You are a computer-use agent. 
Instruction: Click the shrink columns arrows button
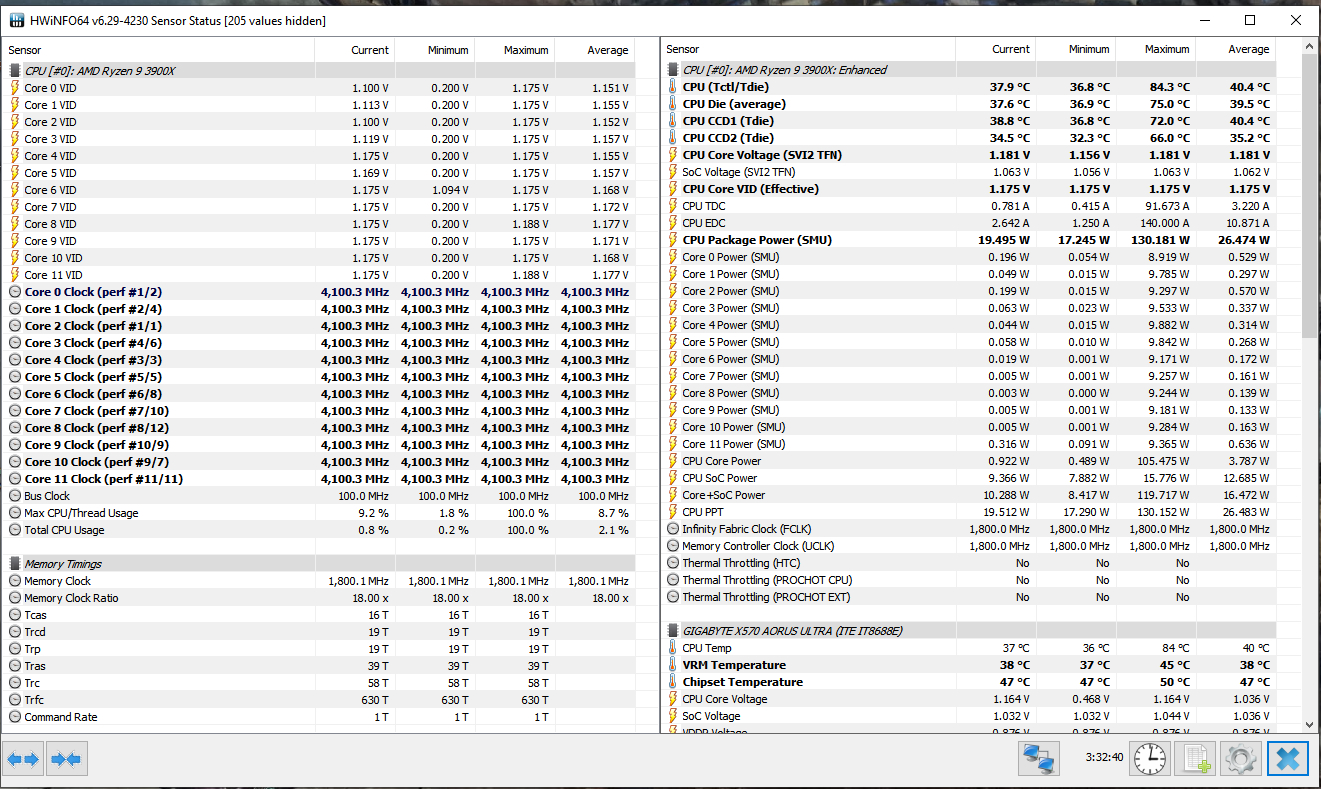[x=67, y=759]
